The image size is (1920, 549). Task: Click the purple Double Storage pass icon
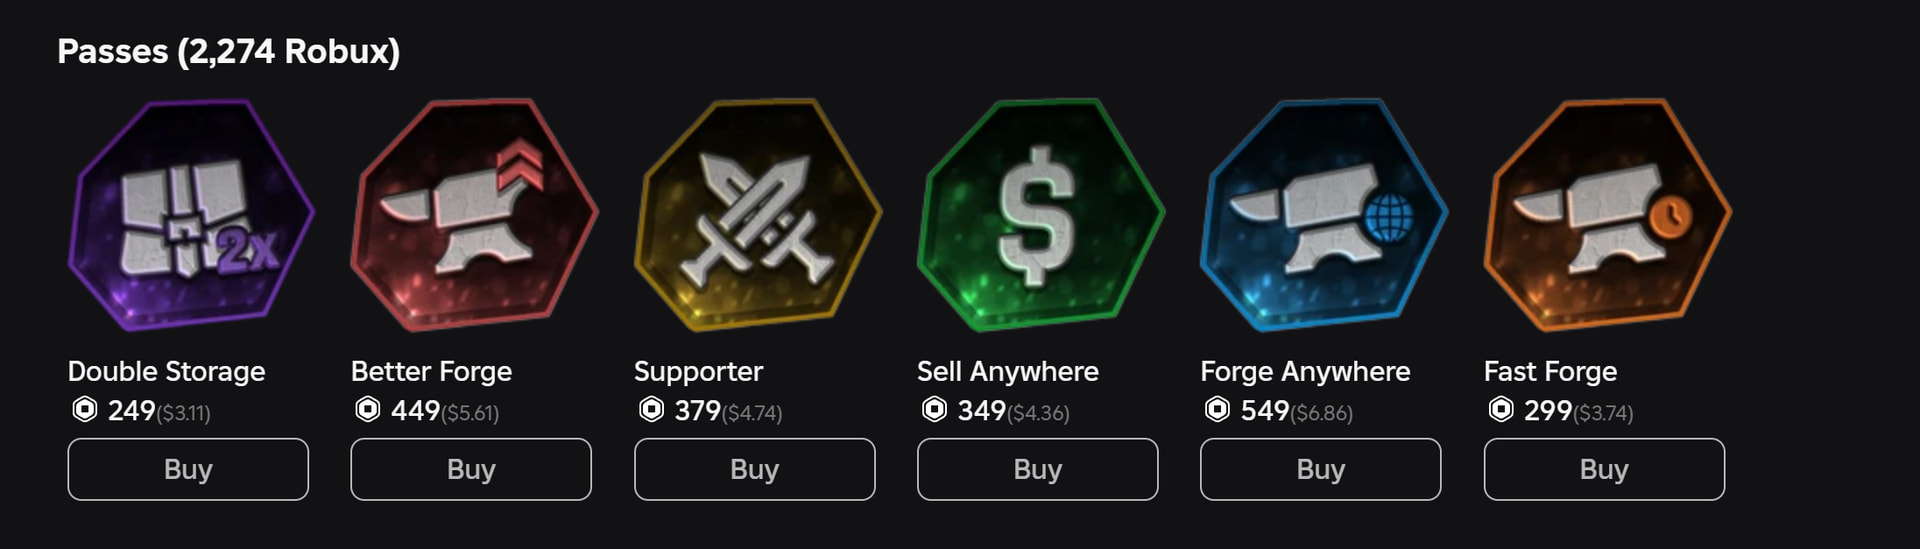(x=190, y=215)
